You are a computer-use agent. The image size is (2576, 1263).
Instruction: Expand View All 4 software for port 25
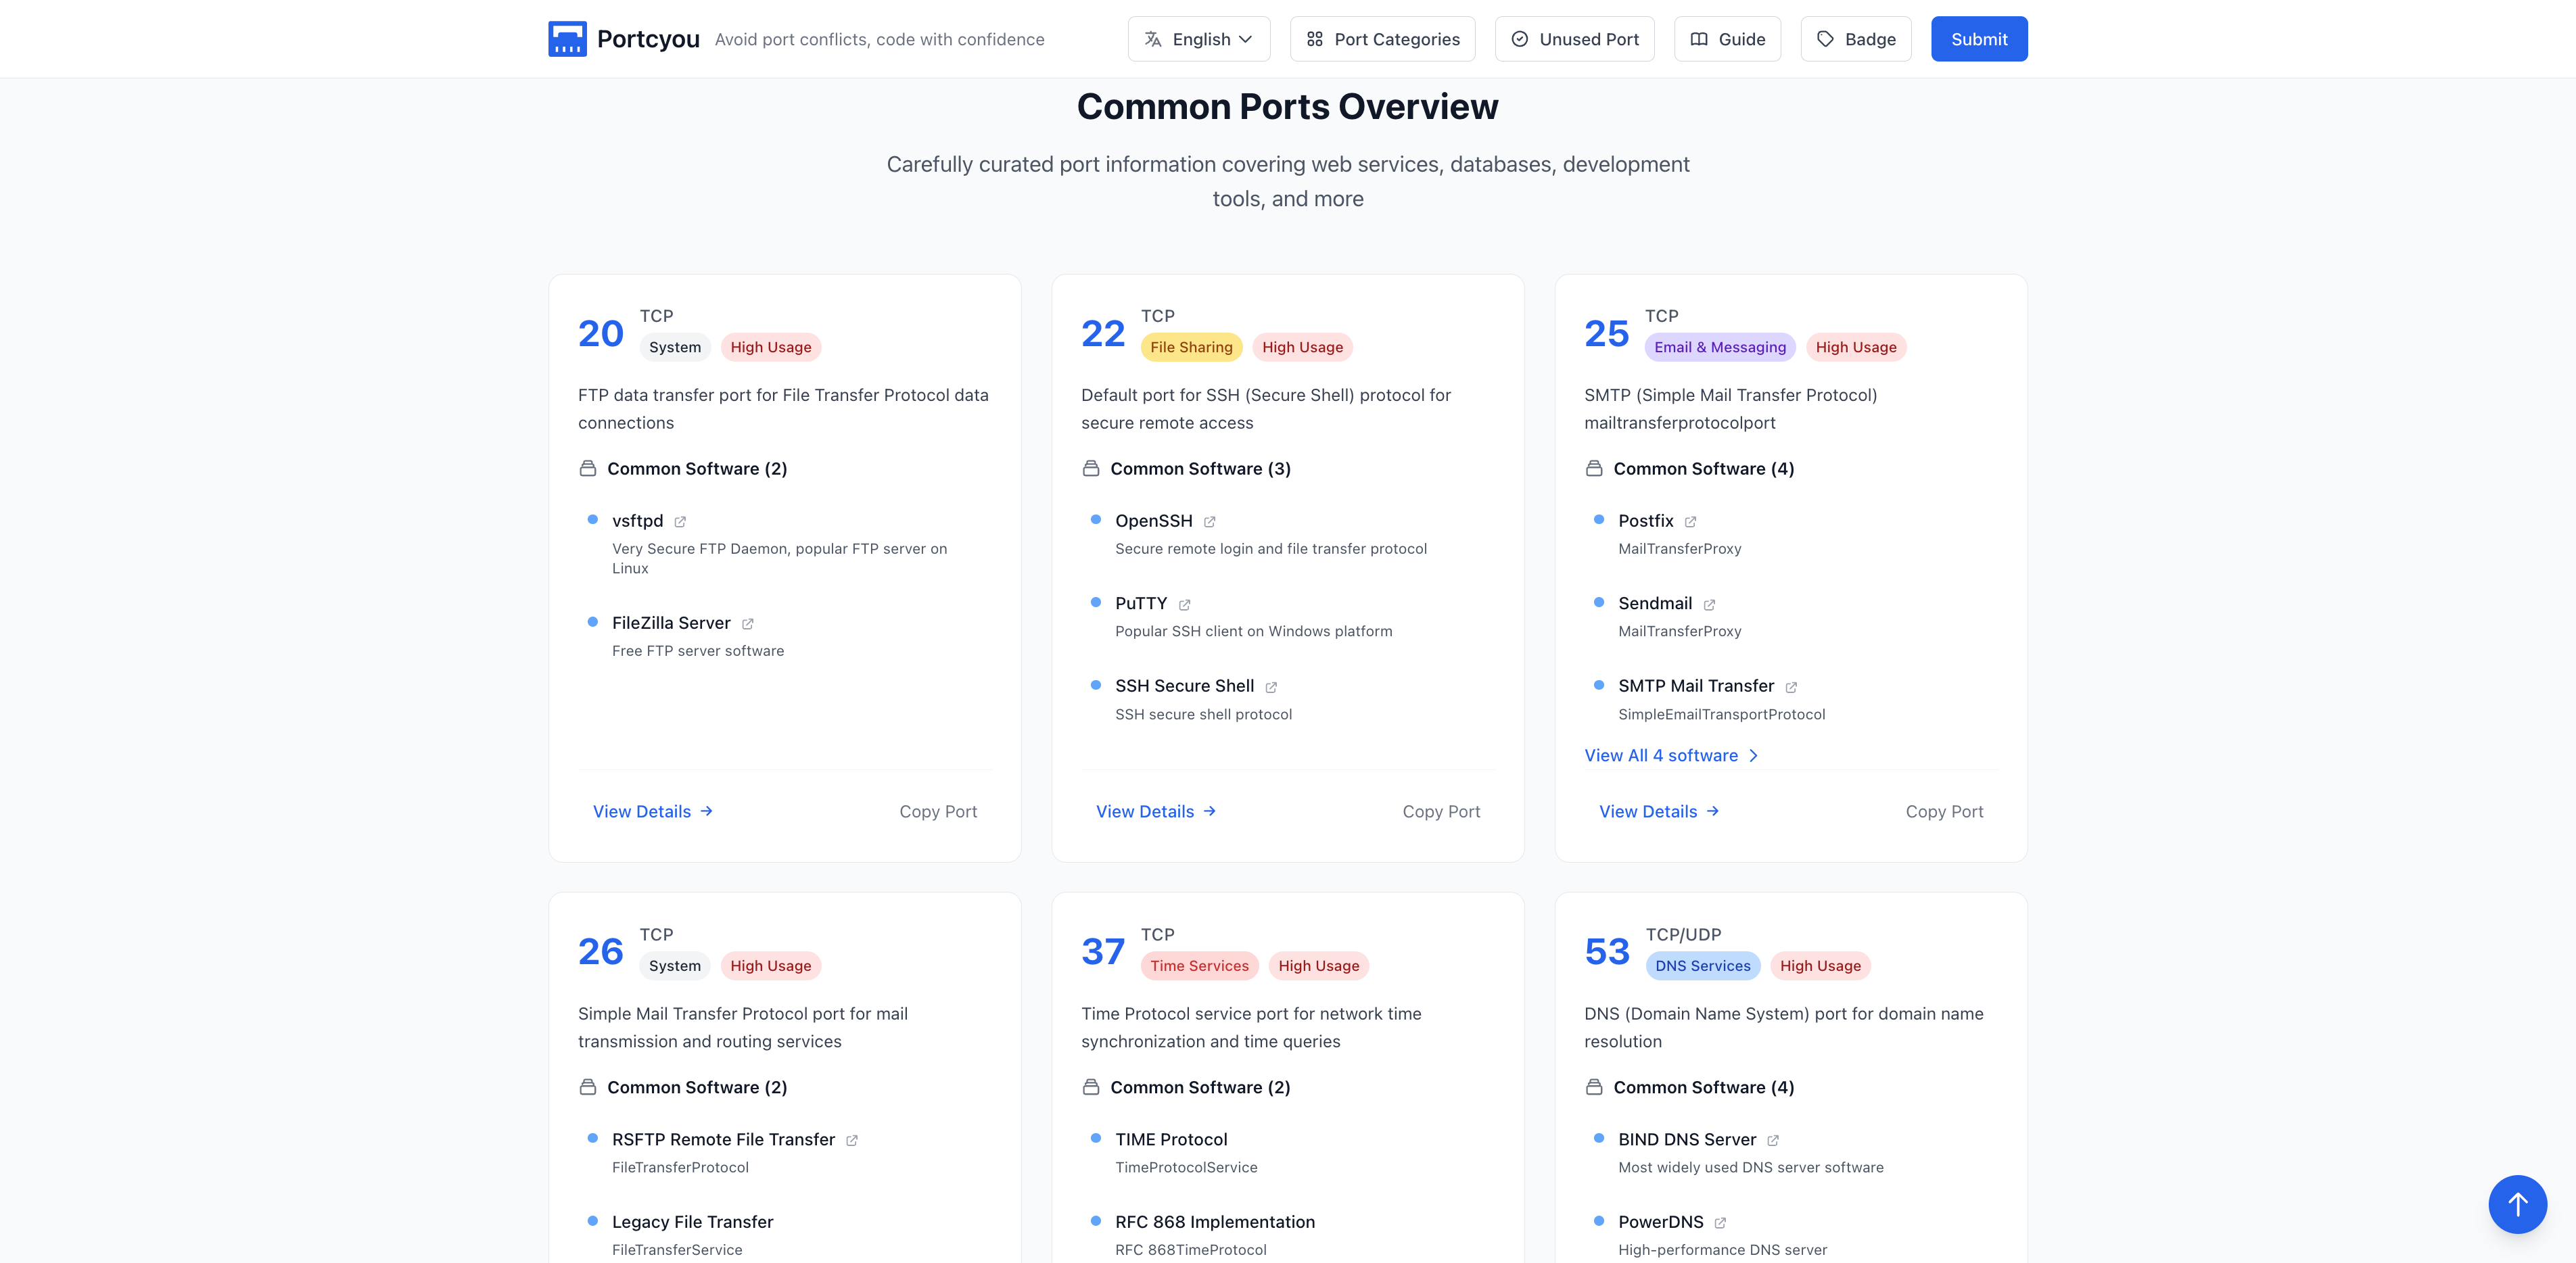point(1670,756)
